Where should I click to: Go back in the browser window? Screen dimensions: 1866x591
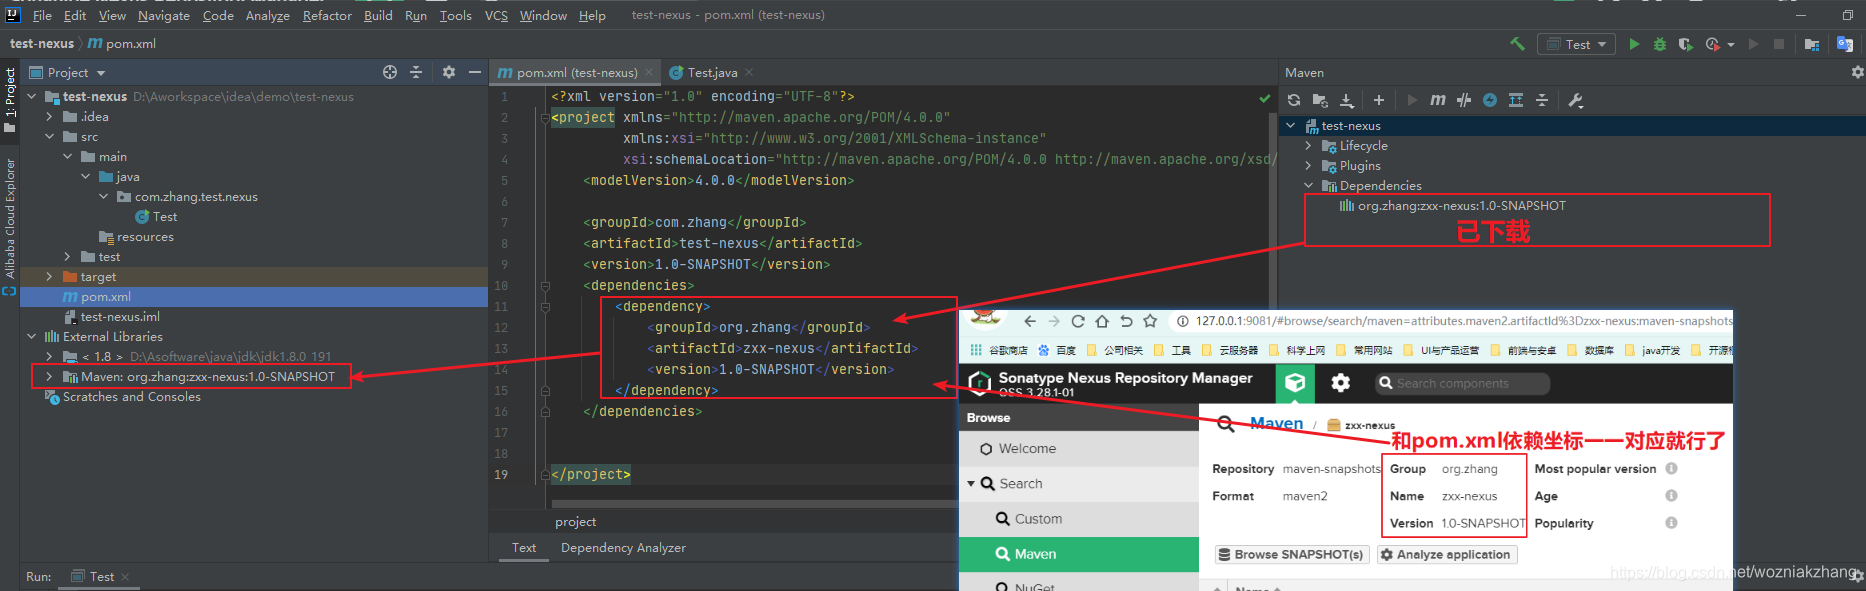(1030, 321)
